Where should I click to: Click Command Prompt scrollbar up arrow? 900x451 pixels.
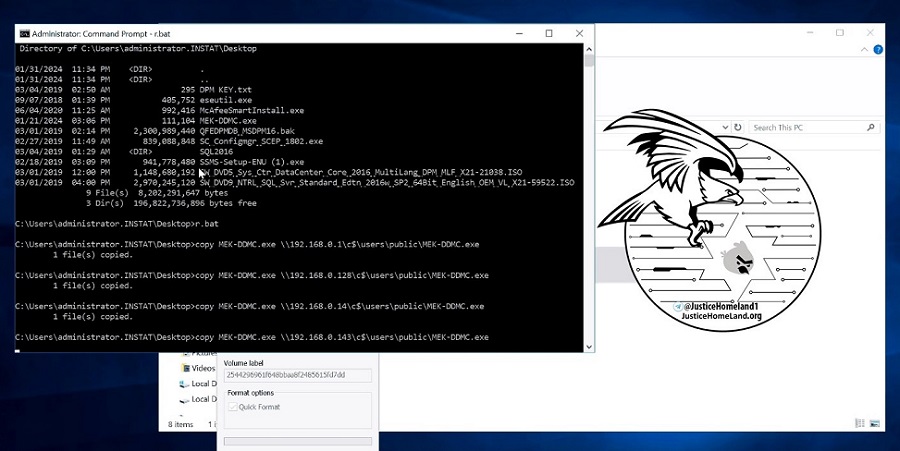click(589, 47)
